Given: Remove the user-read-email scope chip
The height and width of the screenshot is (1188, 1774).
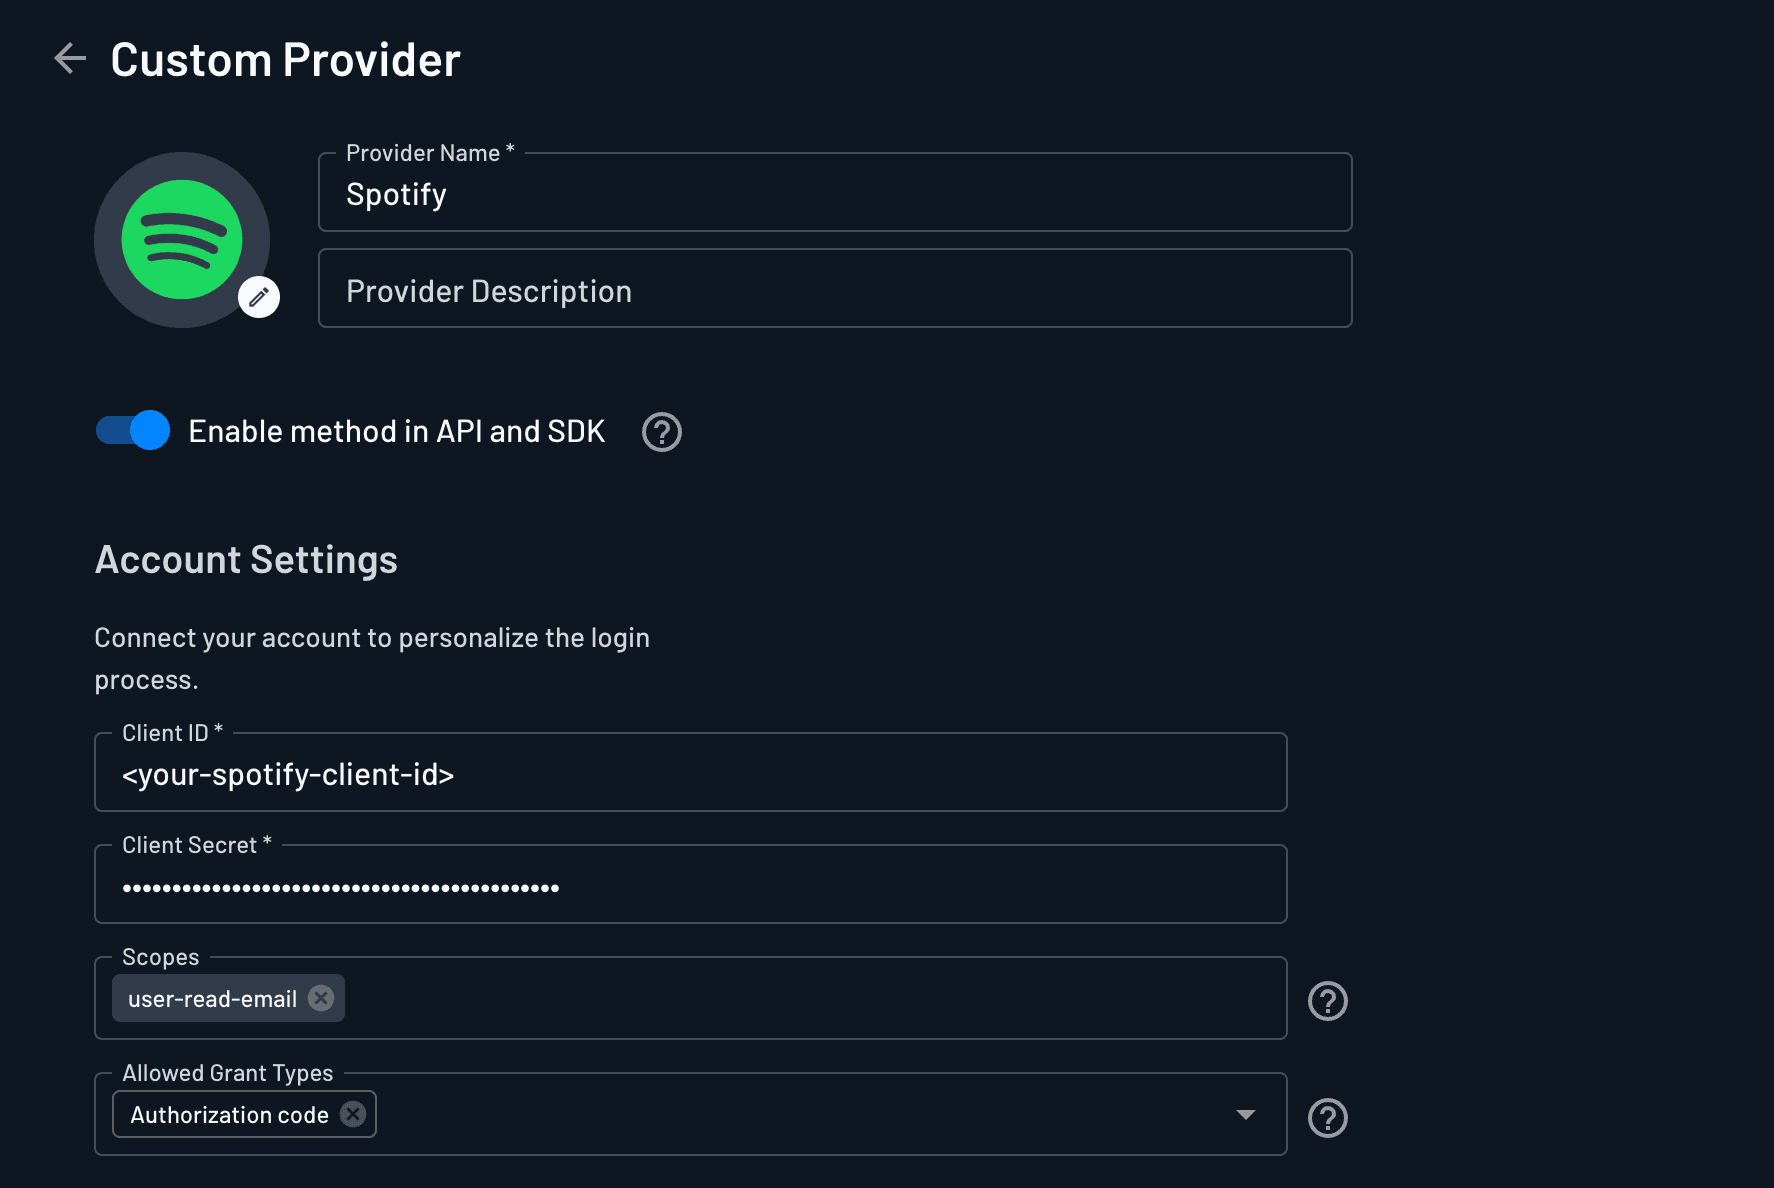Looking at the screenshot, I should click(321, 997).
